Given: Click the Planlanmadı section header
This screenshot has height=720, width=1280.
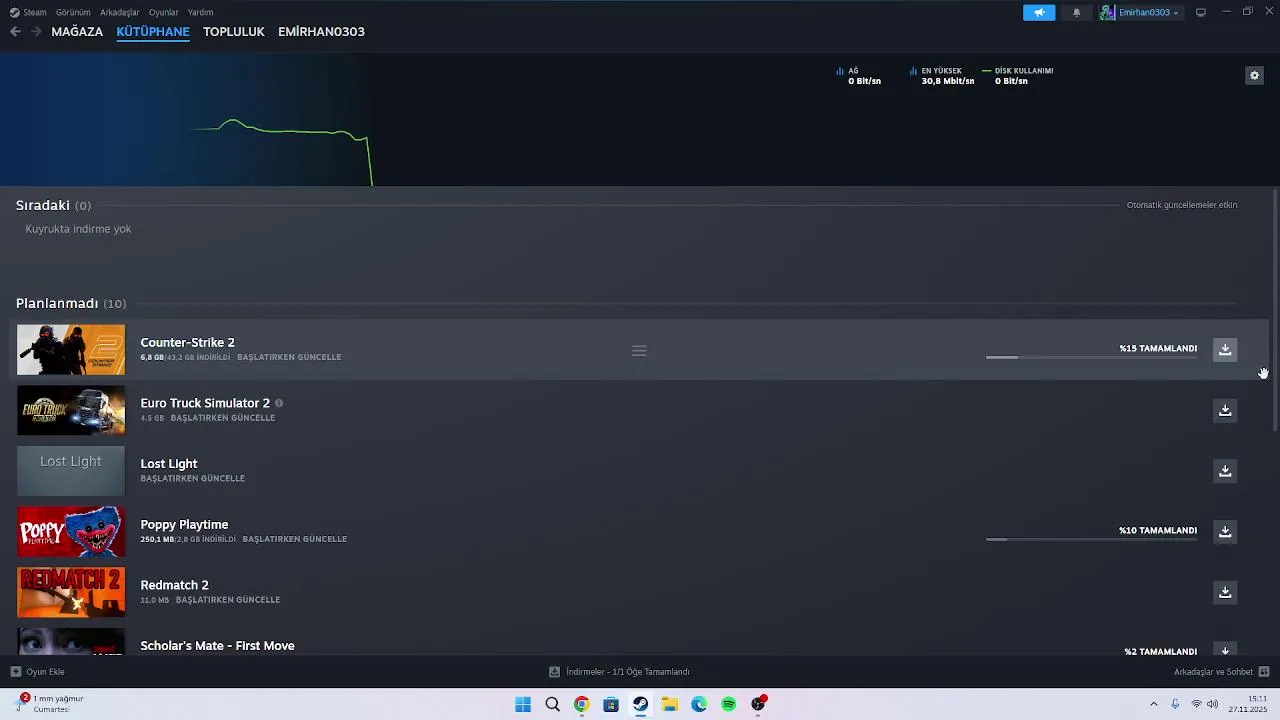Looking at the screenshot, I should pyautogui.click(x=71, y=303).
